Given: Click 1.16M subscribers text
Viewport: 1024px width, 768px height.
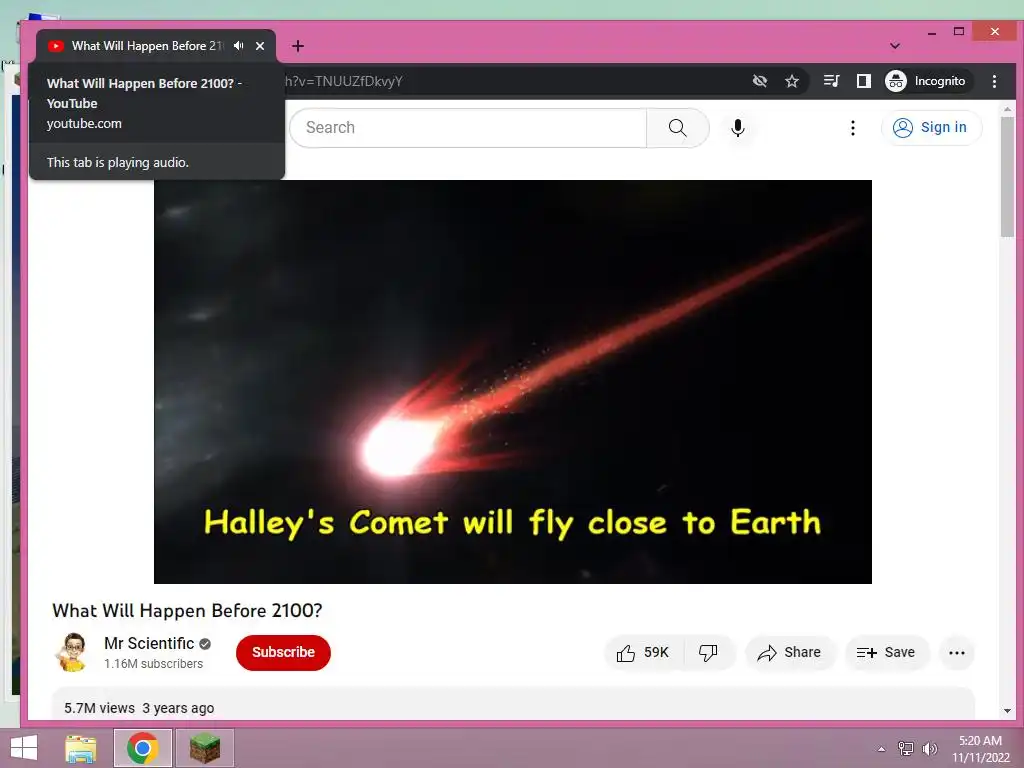Looking at the screenshot, I should (153, 664).
